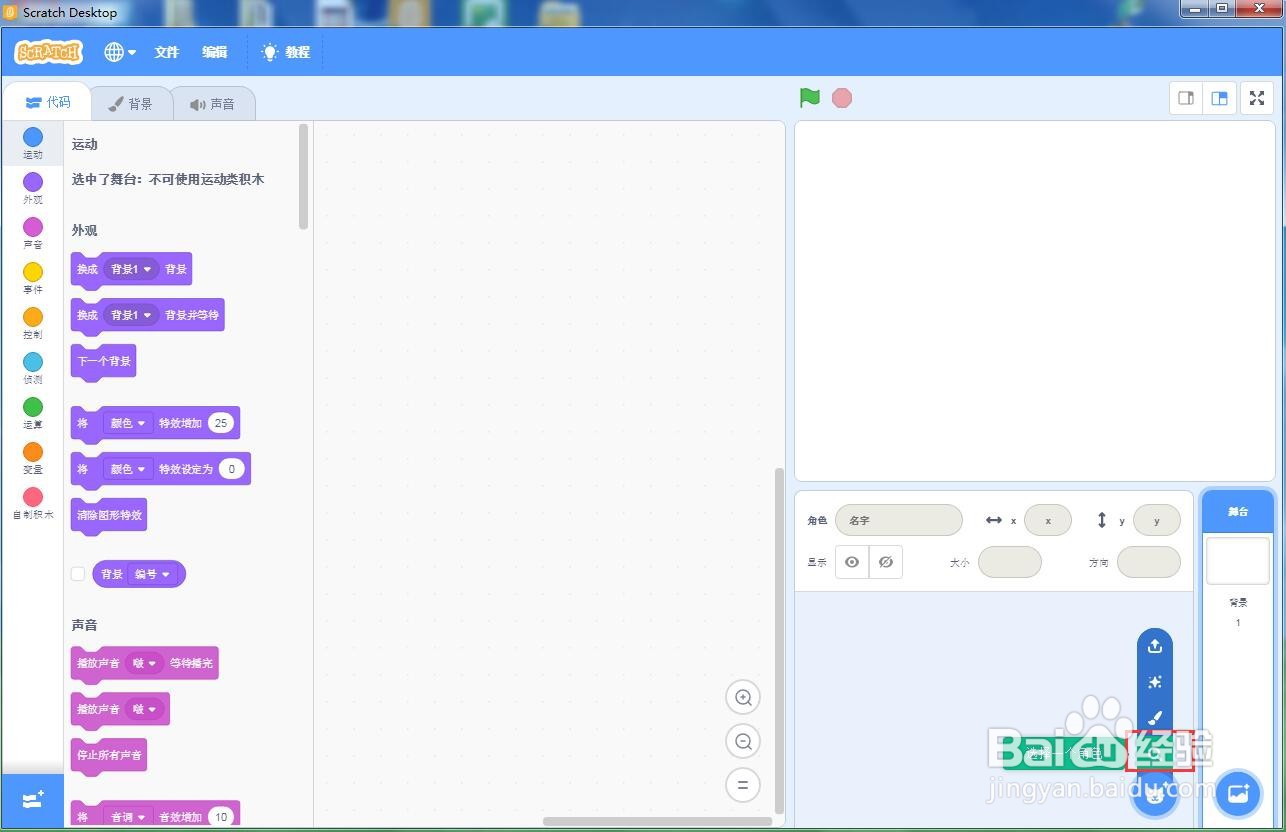Click the show sprite eye button
Image resolution: width=1286 pixels, height=832 pixels.
pyautogui.click(x=852, y=562)
